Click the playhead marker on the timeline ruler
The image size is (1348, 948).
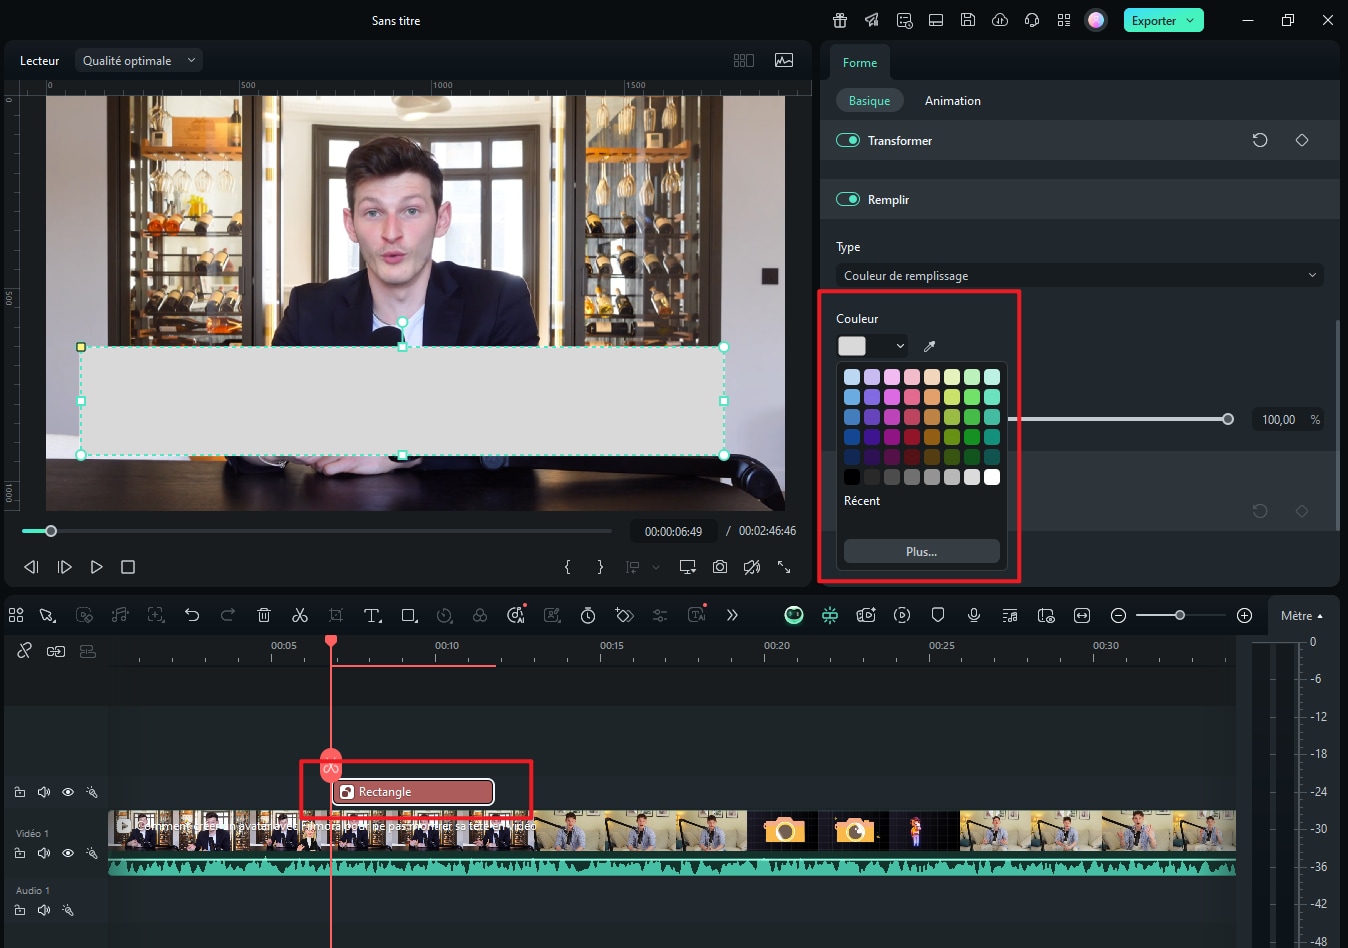coord(331,640)
